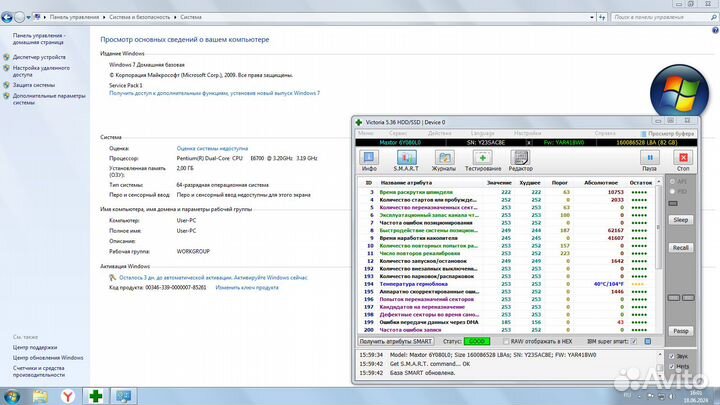Expand the arrow after Система и безопасность breadcrumb
Image resolution: width=720 pixels, height=405 pixels.
click(x=175, y=17)
